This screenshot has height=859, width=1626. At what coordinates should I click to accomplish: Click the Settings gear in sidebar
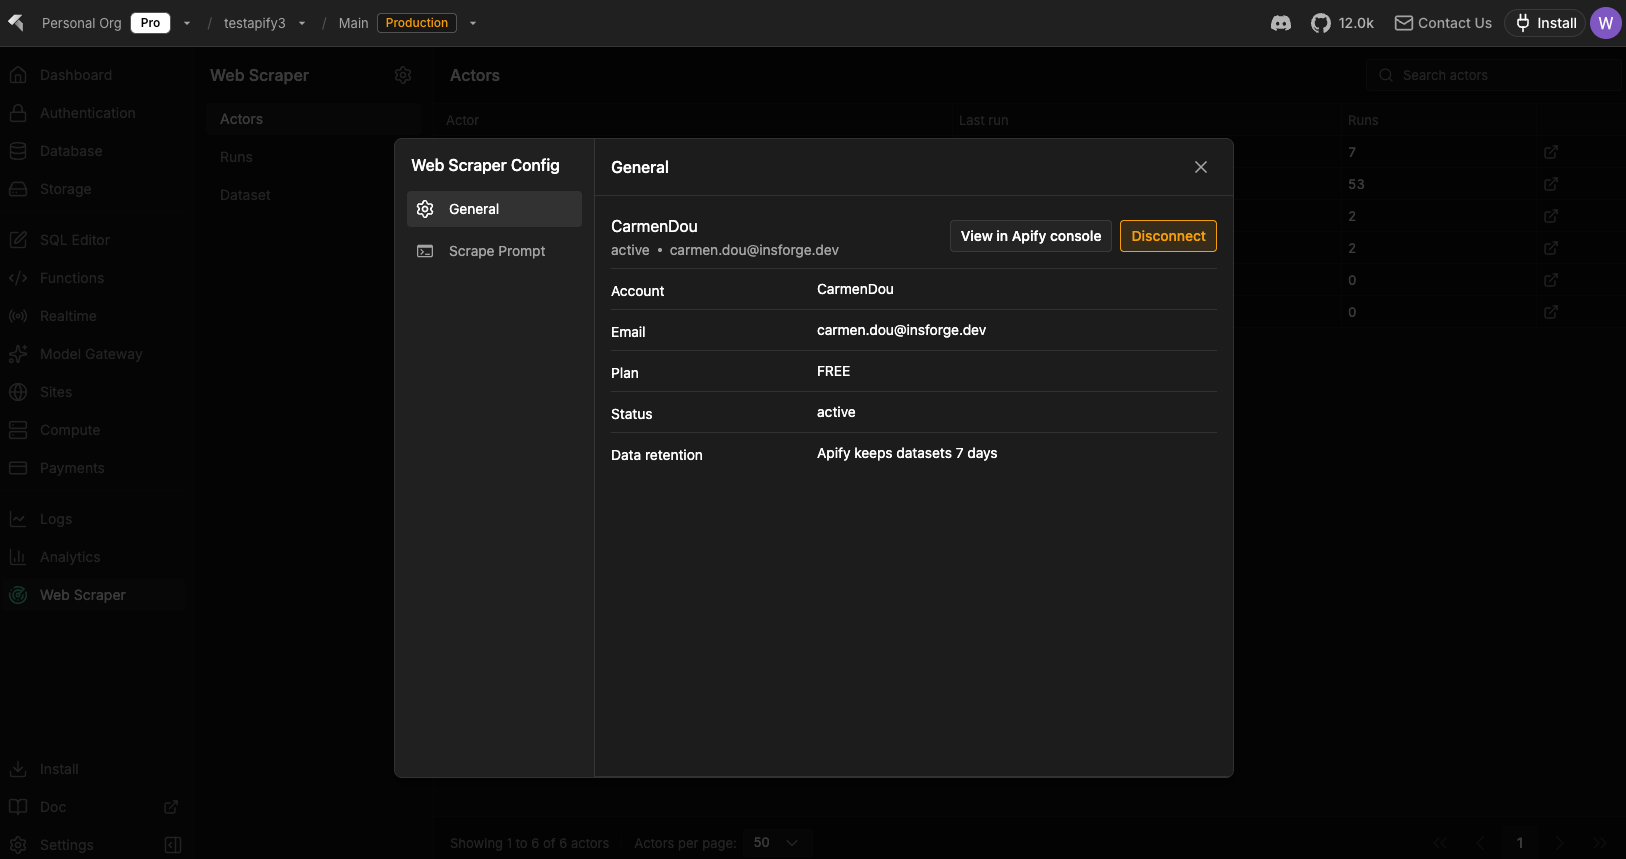pos(18,845)
